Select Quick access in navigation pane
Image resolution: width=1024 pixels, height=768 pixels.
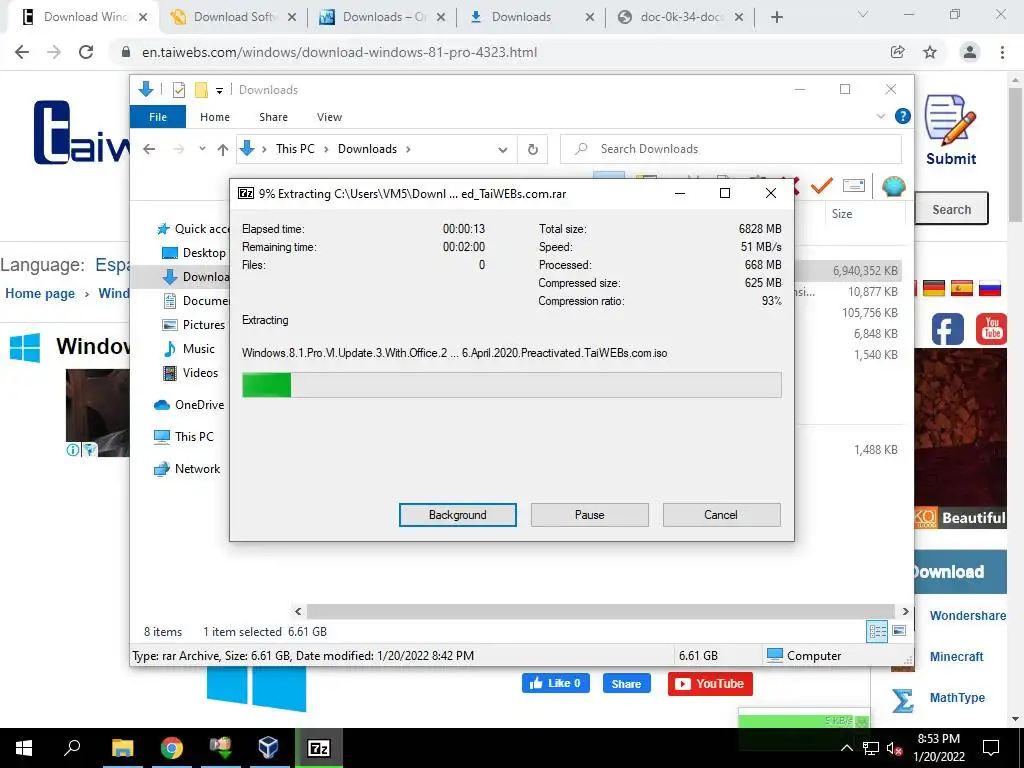193,229
